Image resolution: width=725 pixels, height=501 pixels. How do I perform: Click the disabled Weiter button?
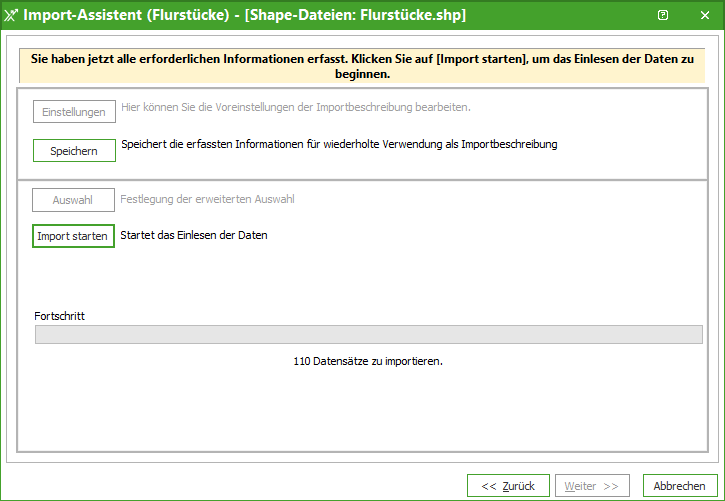pyautogui.click(x=591, y=486)
